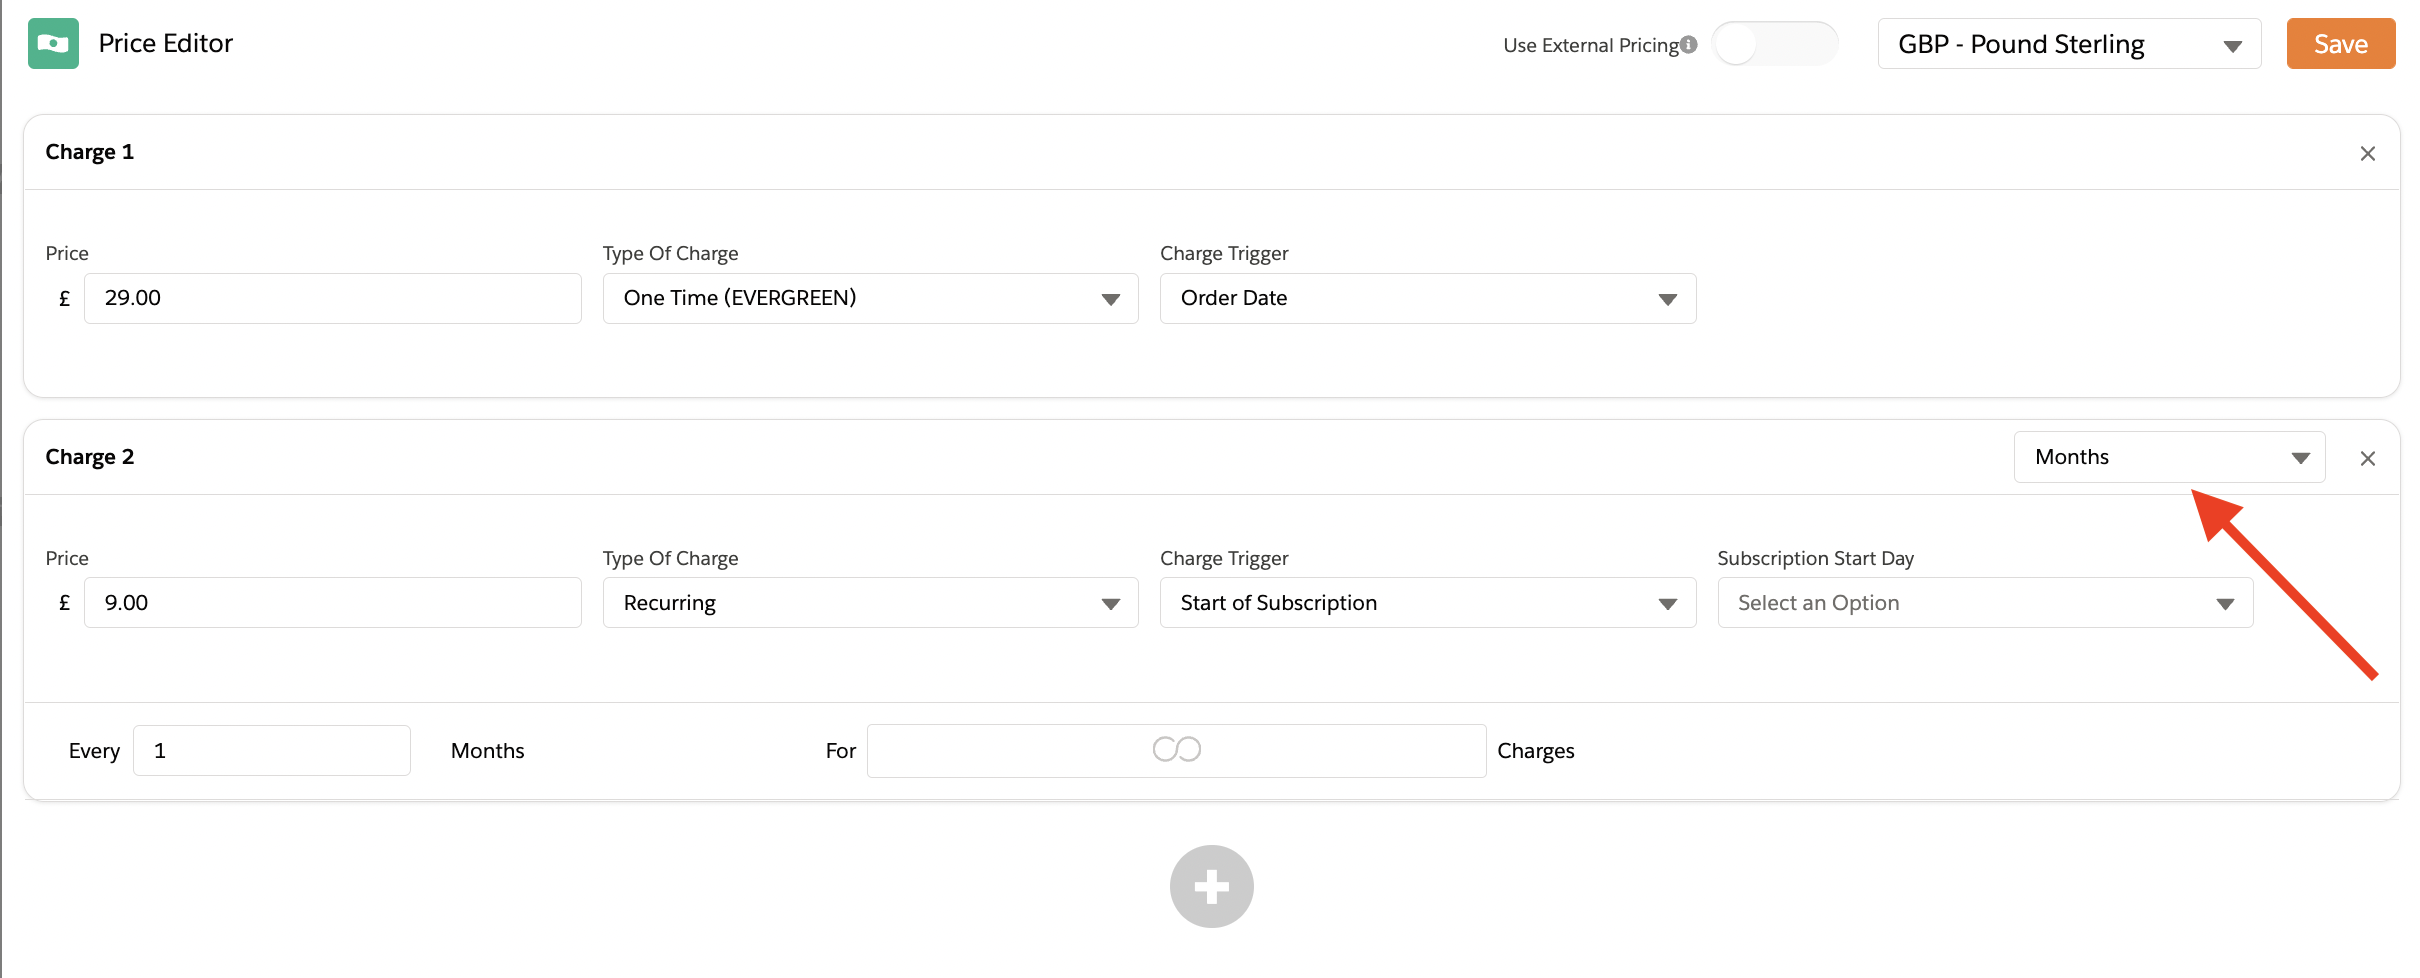Click the orange Save button
This screenshot has width=2420, height=978.
(2340, 45)
